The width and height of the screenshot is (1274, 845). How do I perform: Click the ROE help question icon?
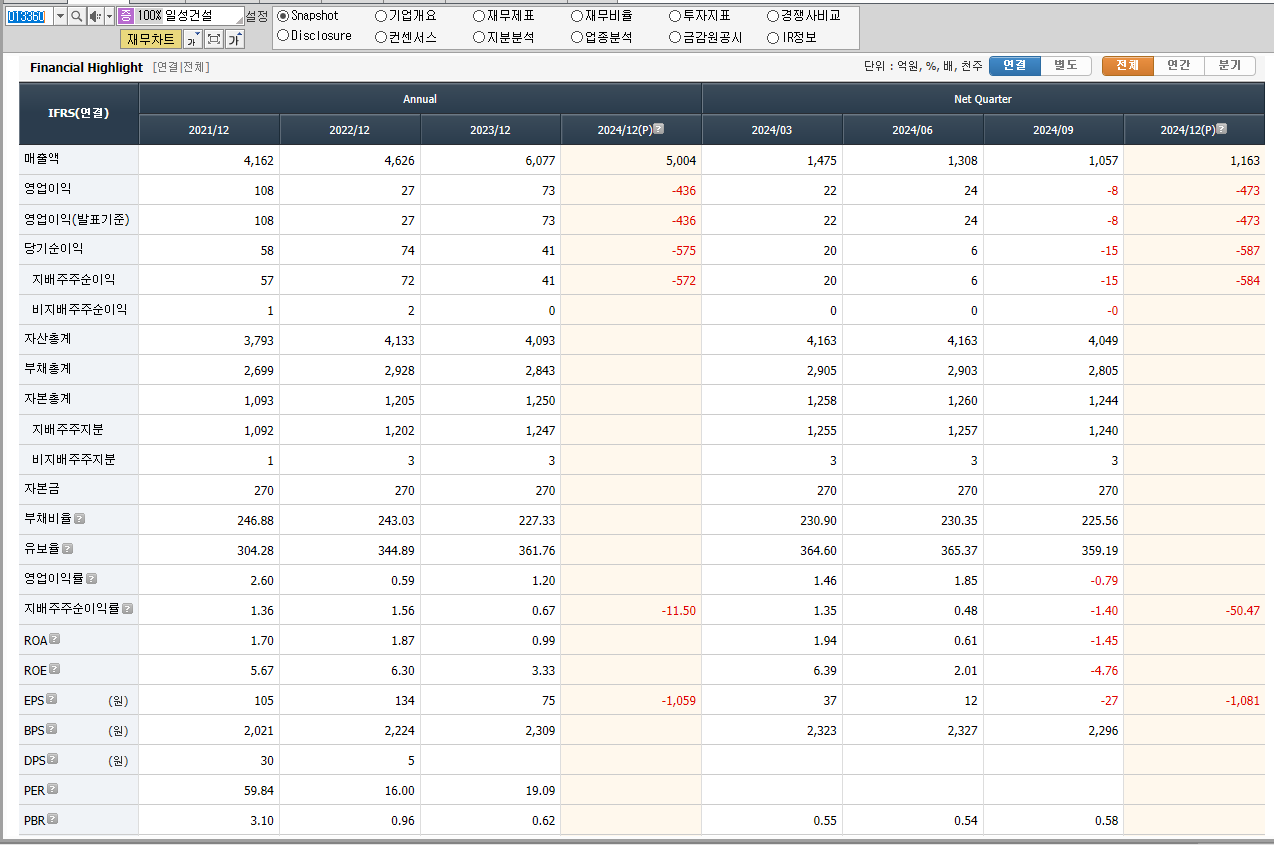[x=55, y=669]
